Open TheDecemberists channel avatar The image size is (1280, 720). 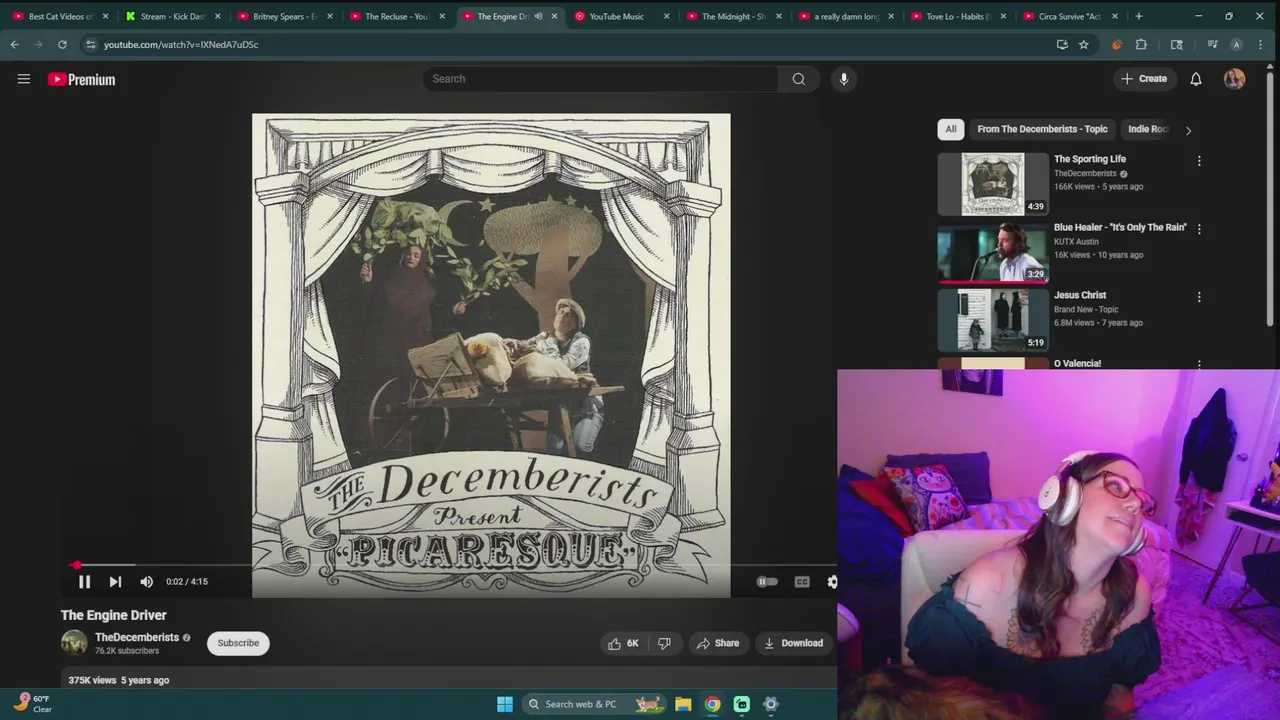74,642
